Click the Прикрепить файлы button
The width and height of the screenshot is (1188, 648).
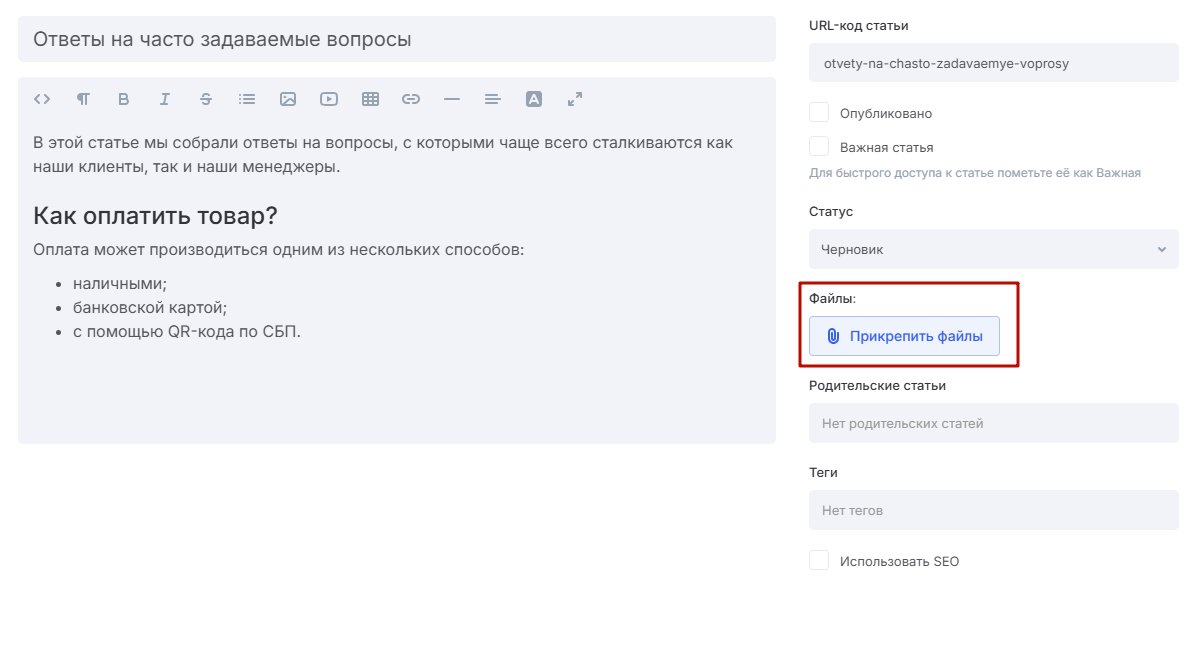click(904, 336)
